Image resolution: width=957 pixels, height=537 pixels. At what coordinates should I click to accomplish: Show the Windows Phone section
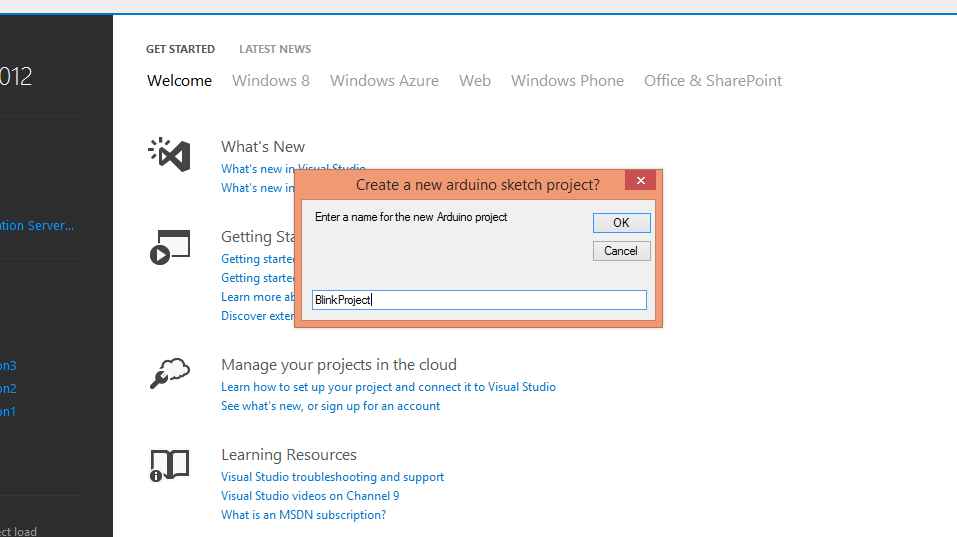point(567,81)
